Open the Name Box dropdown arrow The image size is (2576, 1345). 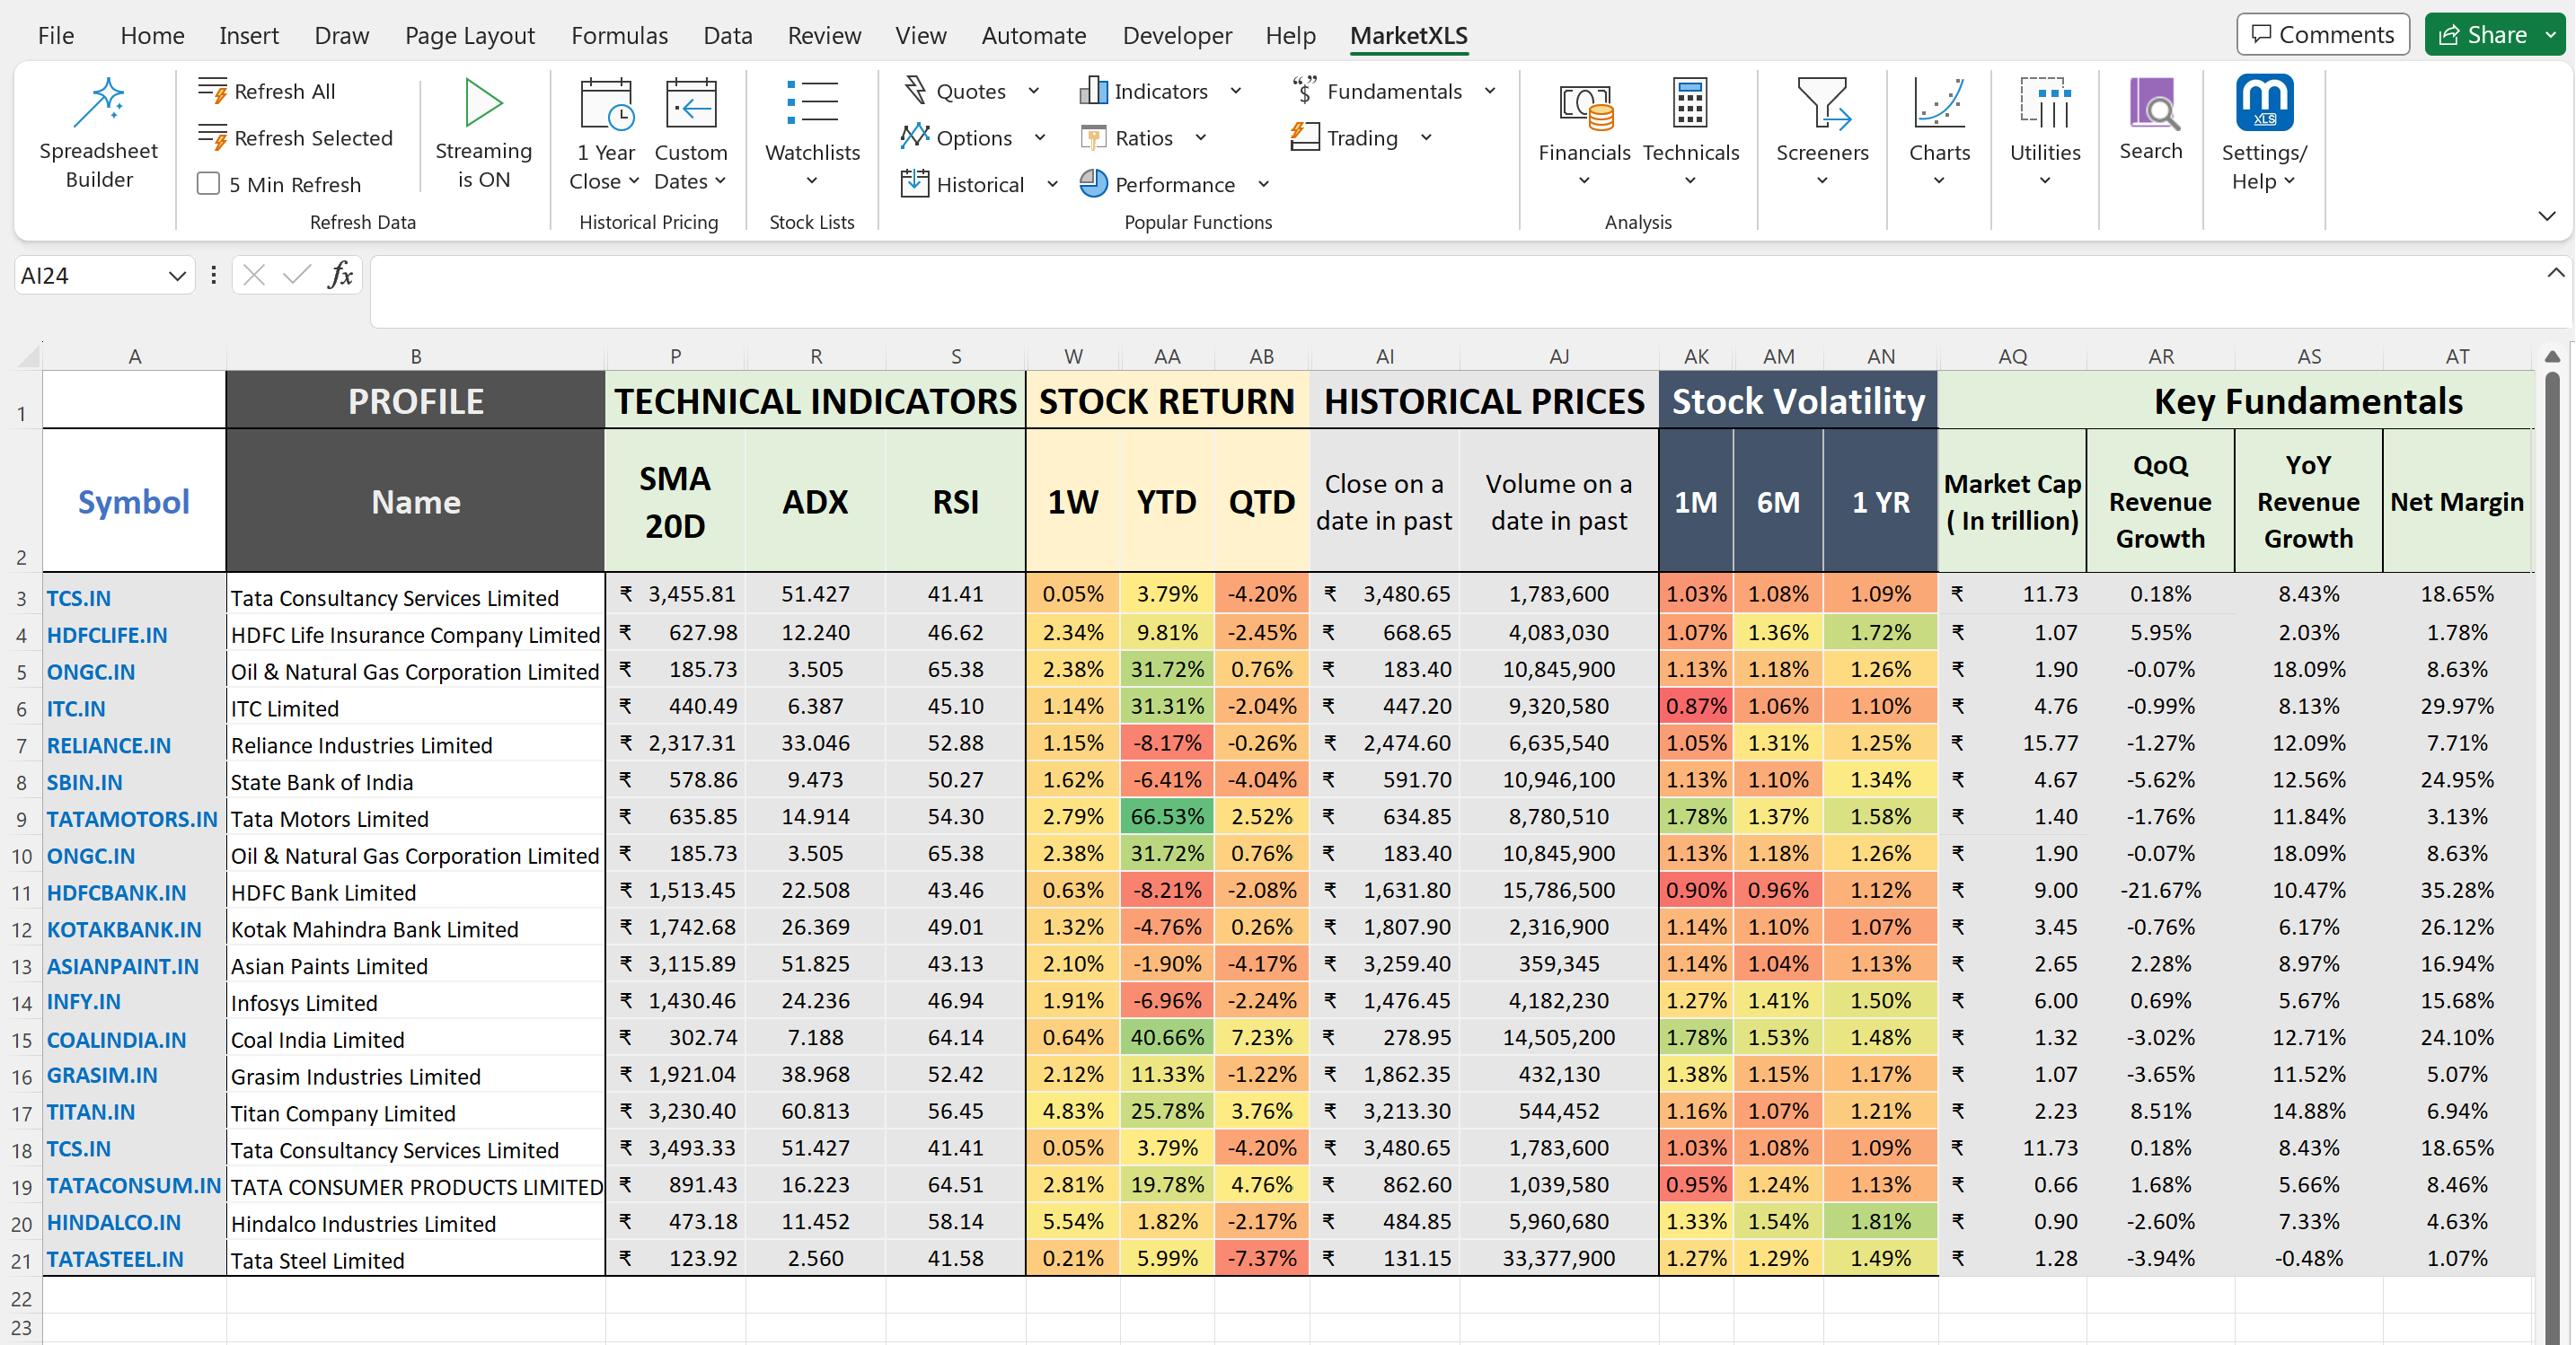177,275
